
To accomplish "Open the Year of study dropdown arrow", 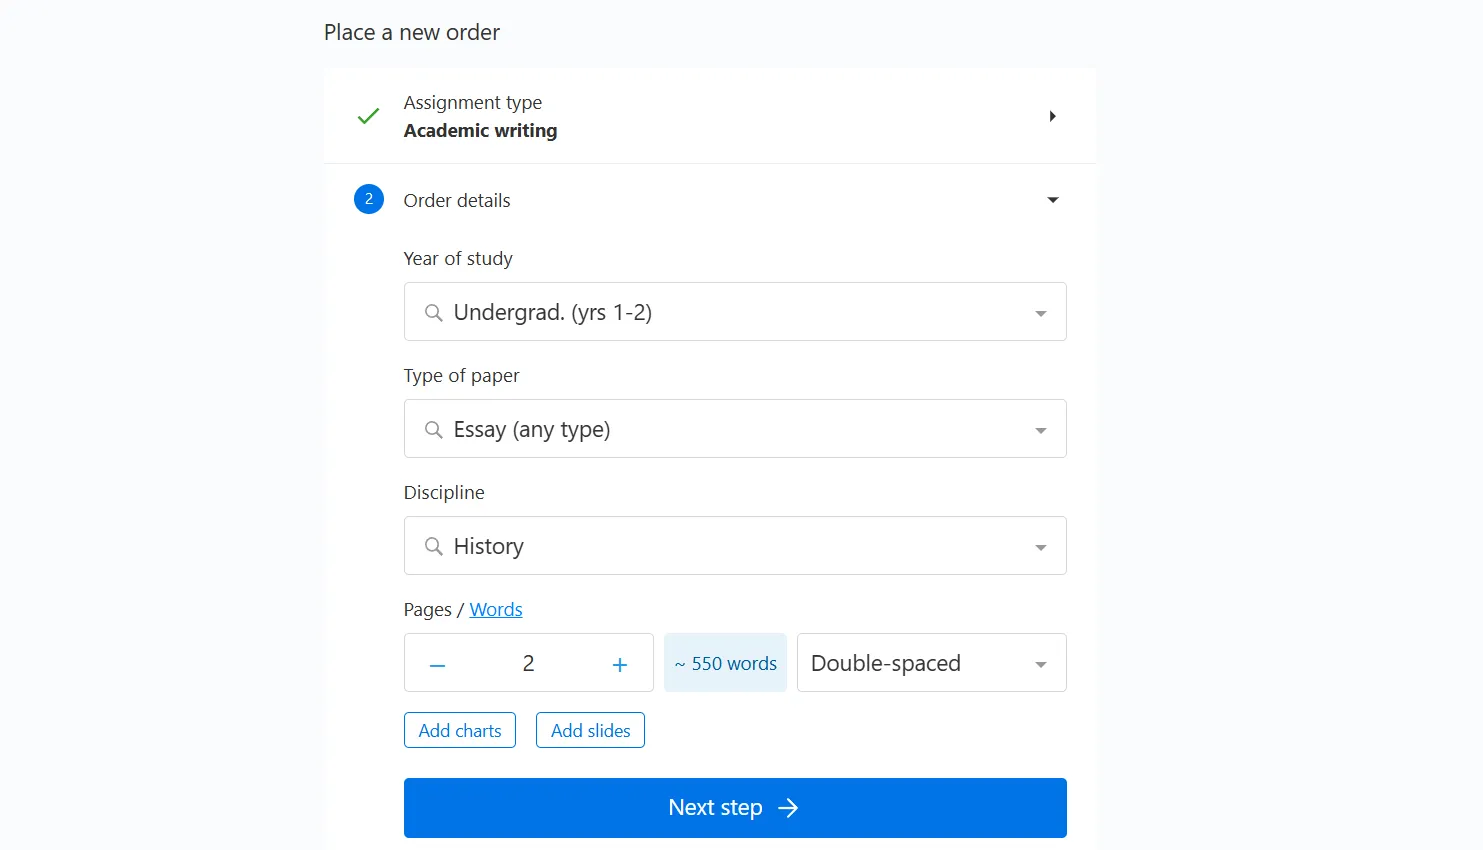I will (x=1041, y=314).
